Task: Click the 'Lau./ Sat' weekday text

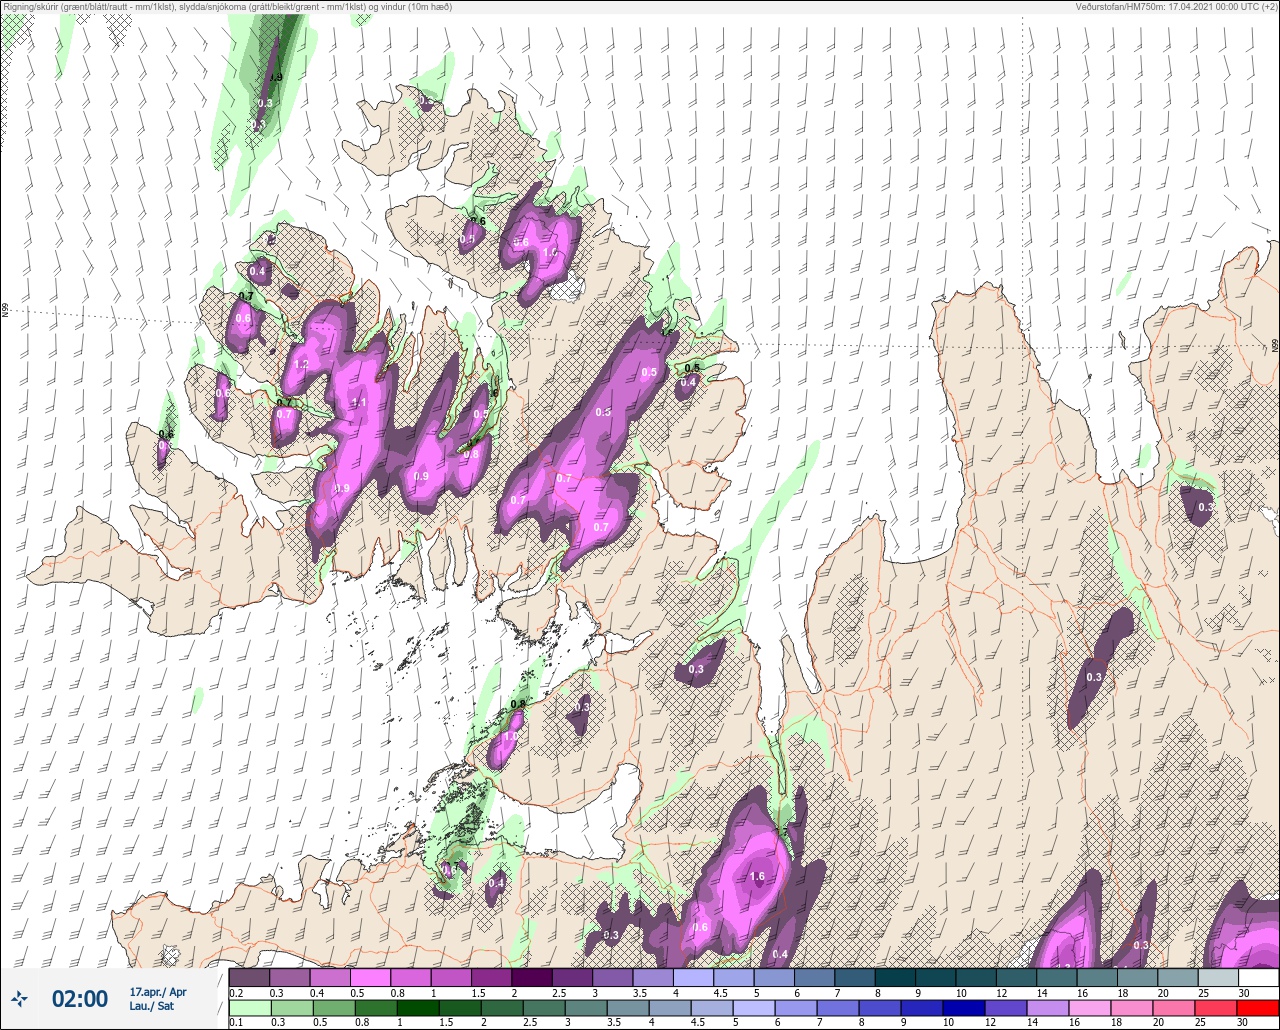Action: (x=151, y=1006)
